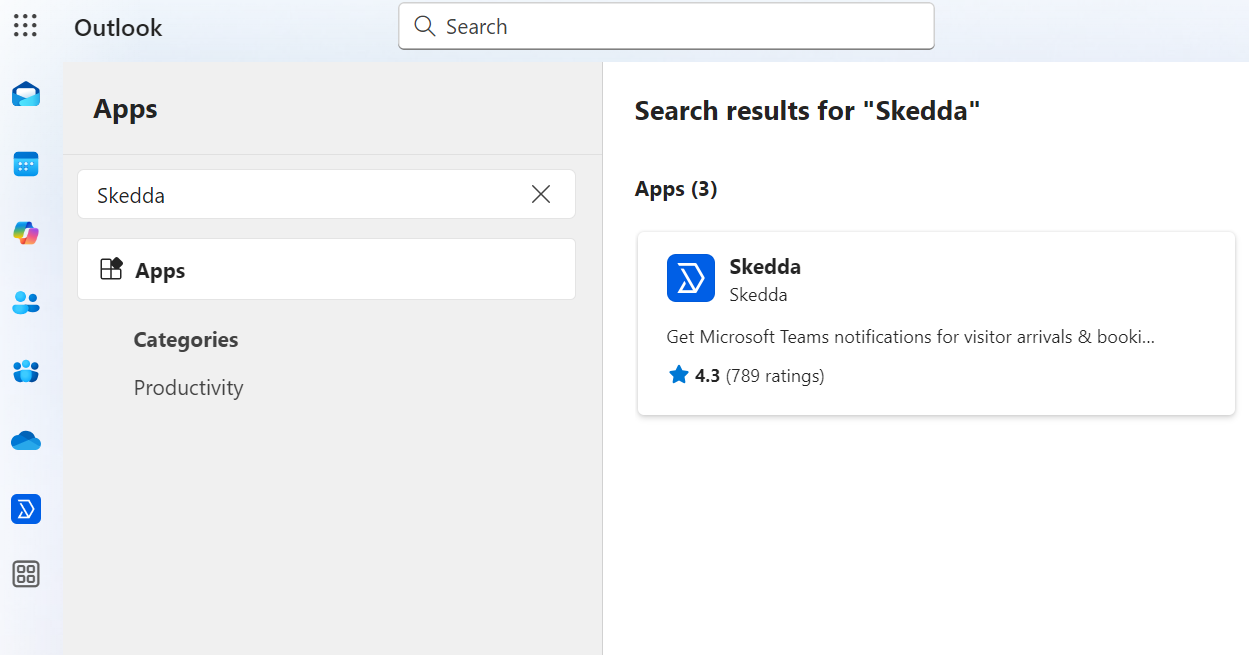Open the Calendar icon in sidebar
Viewport: 1249px width, 655px height.
26,165
